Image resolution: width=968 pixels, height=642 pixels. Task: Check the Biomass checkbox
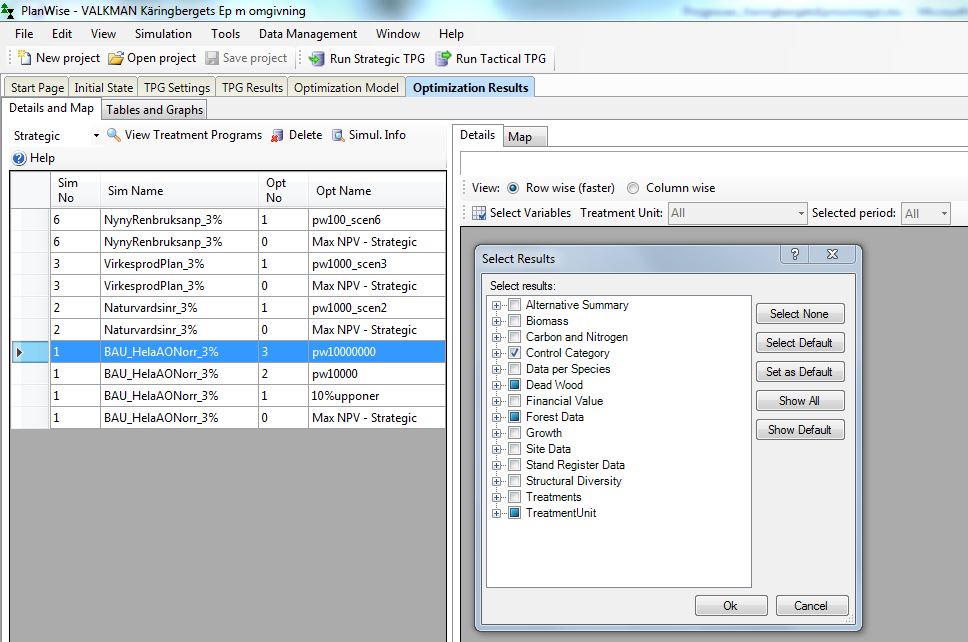click(514, 321)
